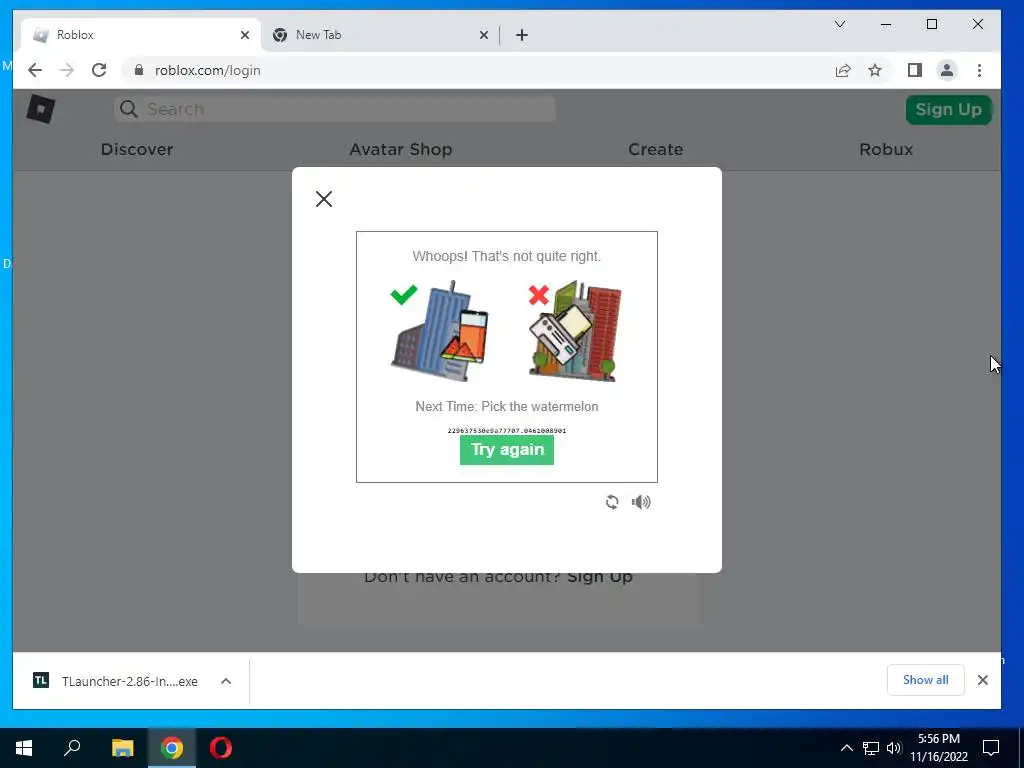Viewport: 1024px width, 768px height.
Task: Click the volume tray icon
Action: click(x=894, y=748)
